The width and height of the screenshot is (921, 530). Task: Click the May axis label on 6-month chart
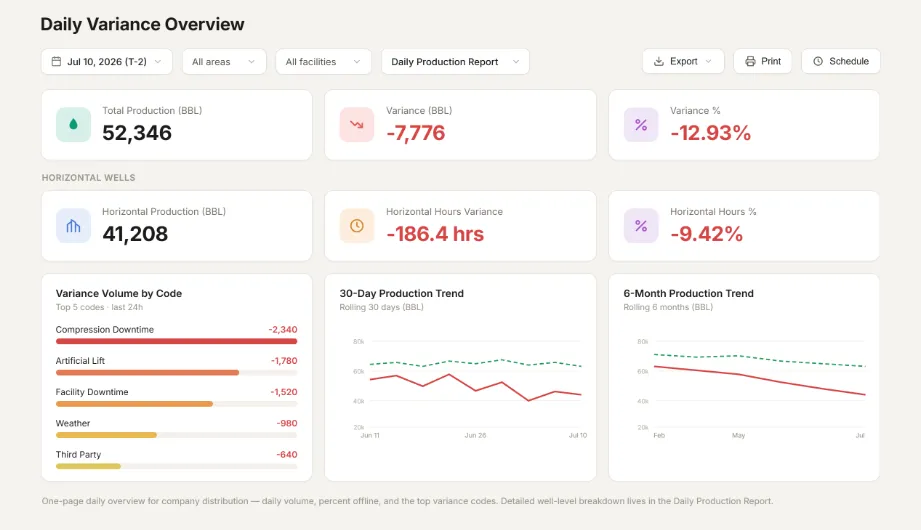pos(738,435)
